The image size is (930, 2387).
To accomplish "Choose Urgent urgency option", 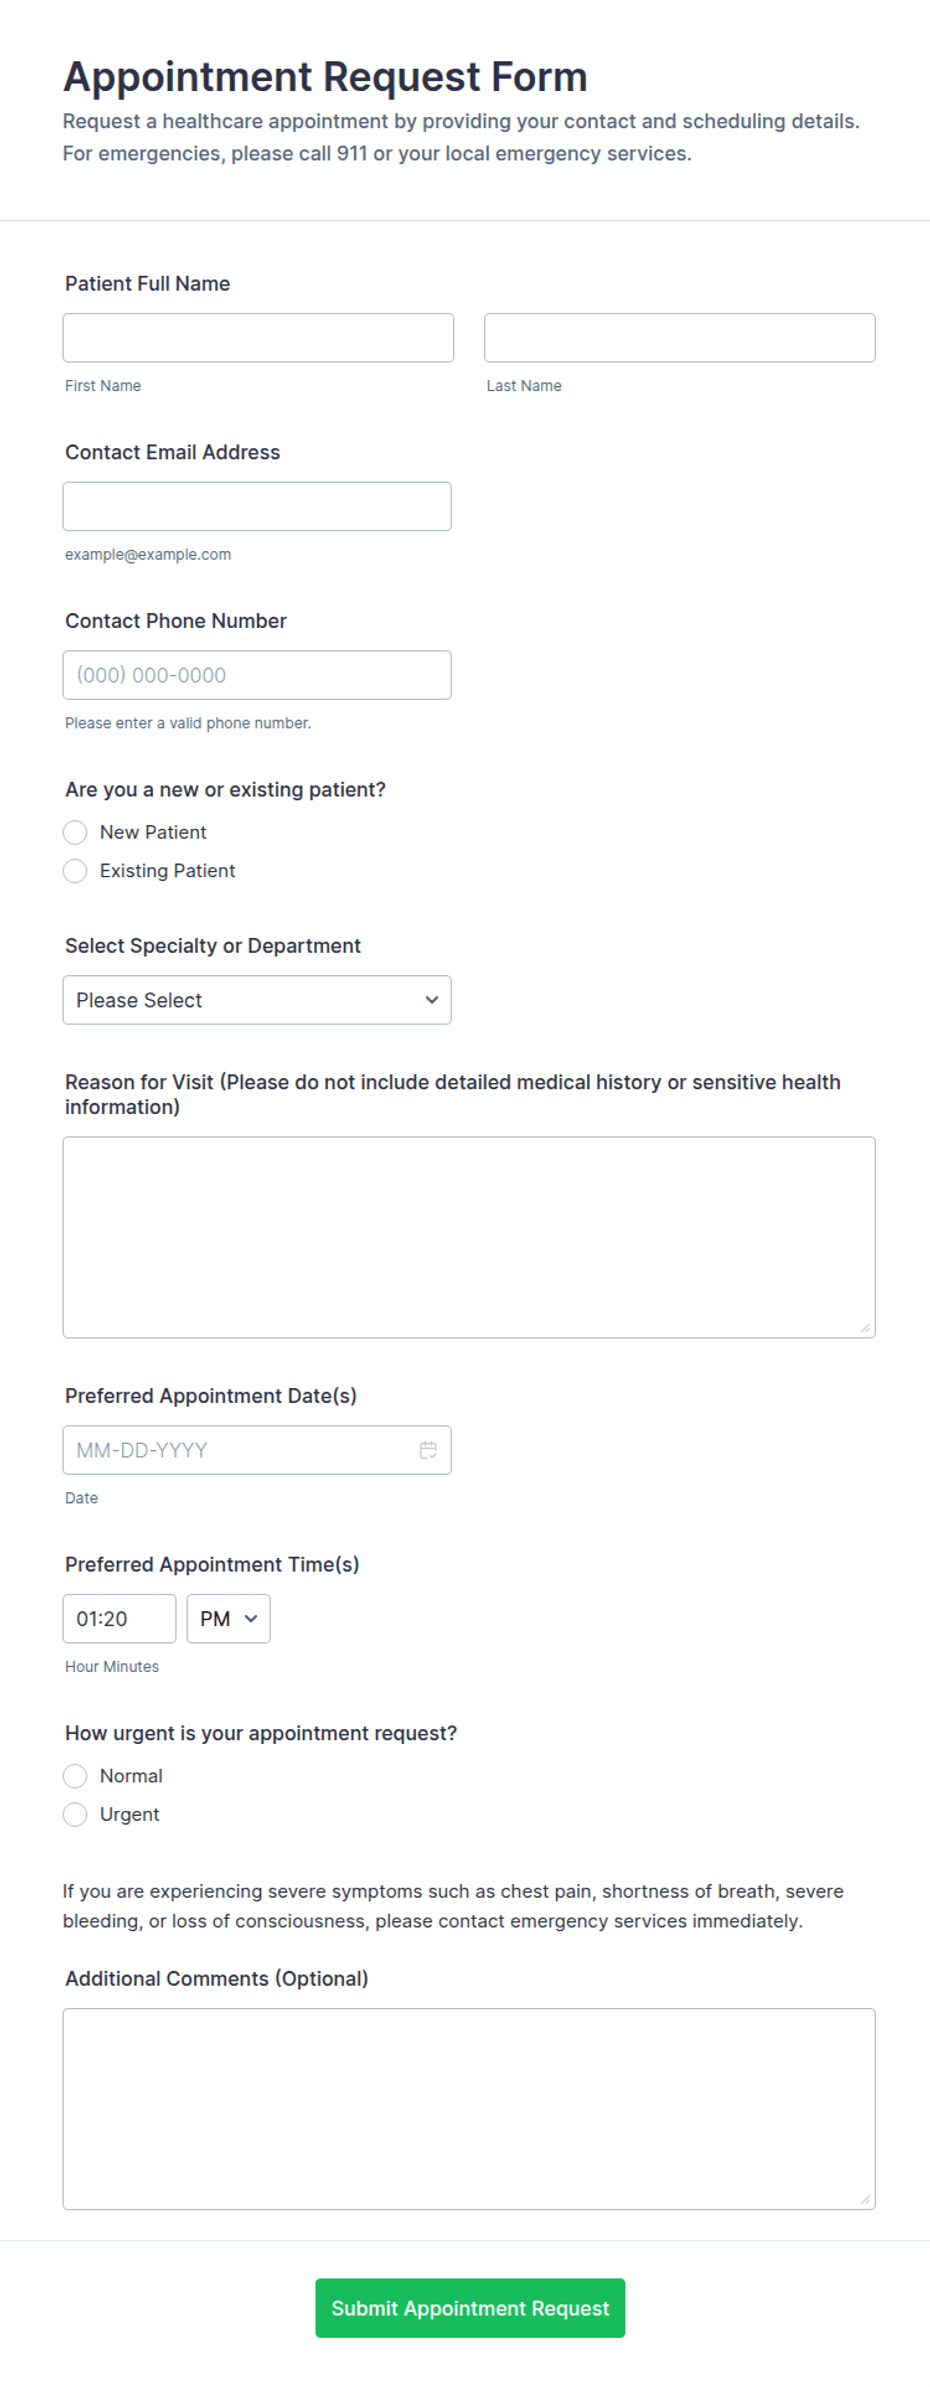I will tap(75, 1815).
